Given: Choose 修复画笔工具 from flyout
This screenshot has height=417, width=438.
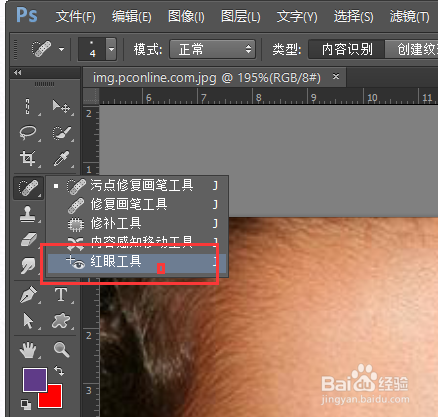Looking at the screenshot, I should pos(137,204).
